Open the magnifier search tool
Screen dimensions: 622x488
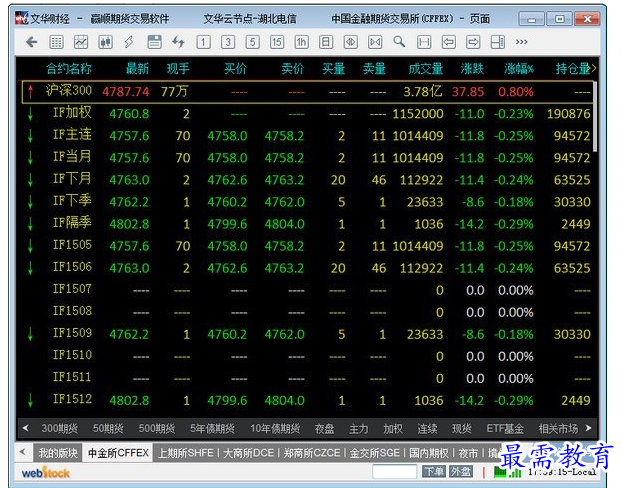click(x=399, y=42)
